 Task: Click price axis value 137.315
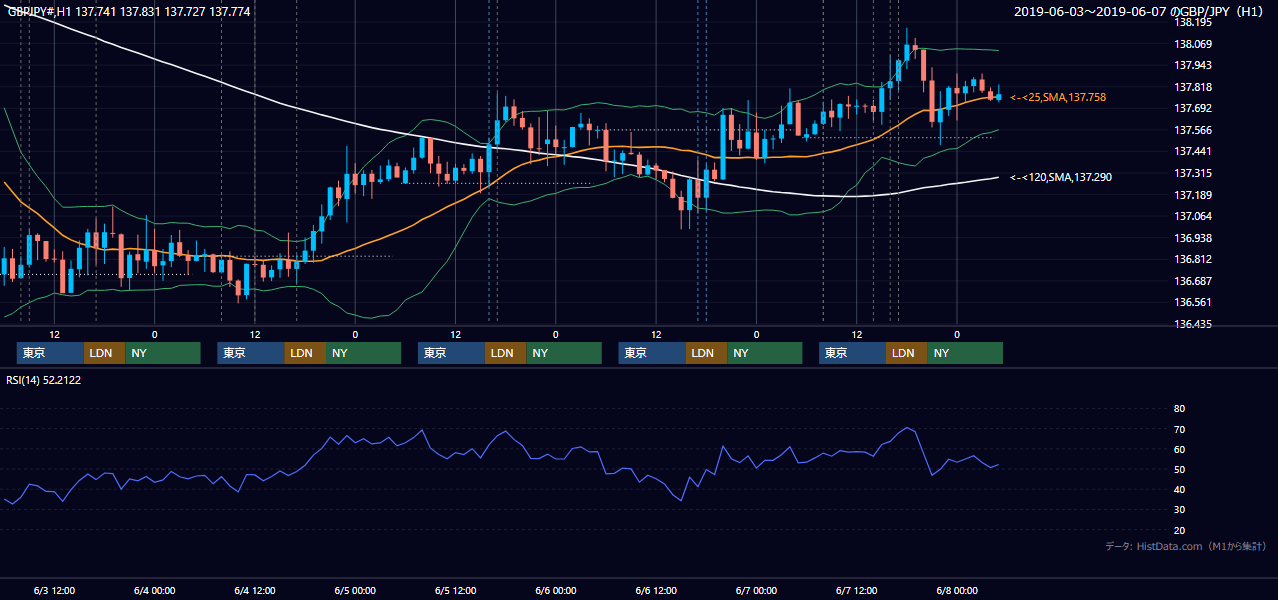[x=1193, y=173]
